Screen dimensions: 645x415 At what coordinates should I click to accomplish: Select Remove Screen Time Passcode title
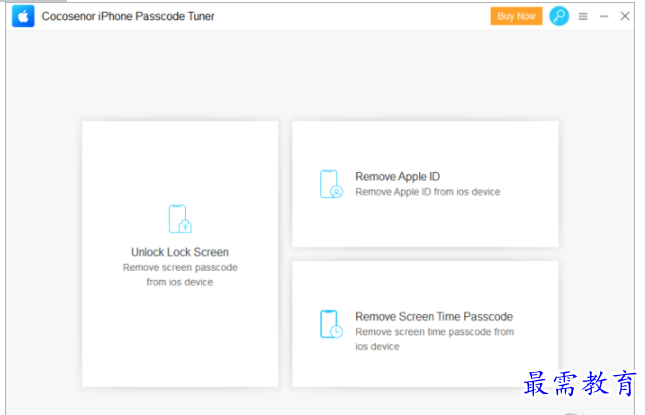(434, 316)
